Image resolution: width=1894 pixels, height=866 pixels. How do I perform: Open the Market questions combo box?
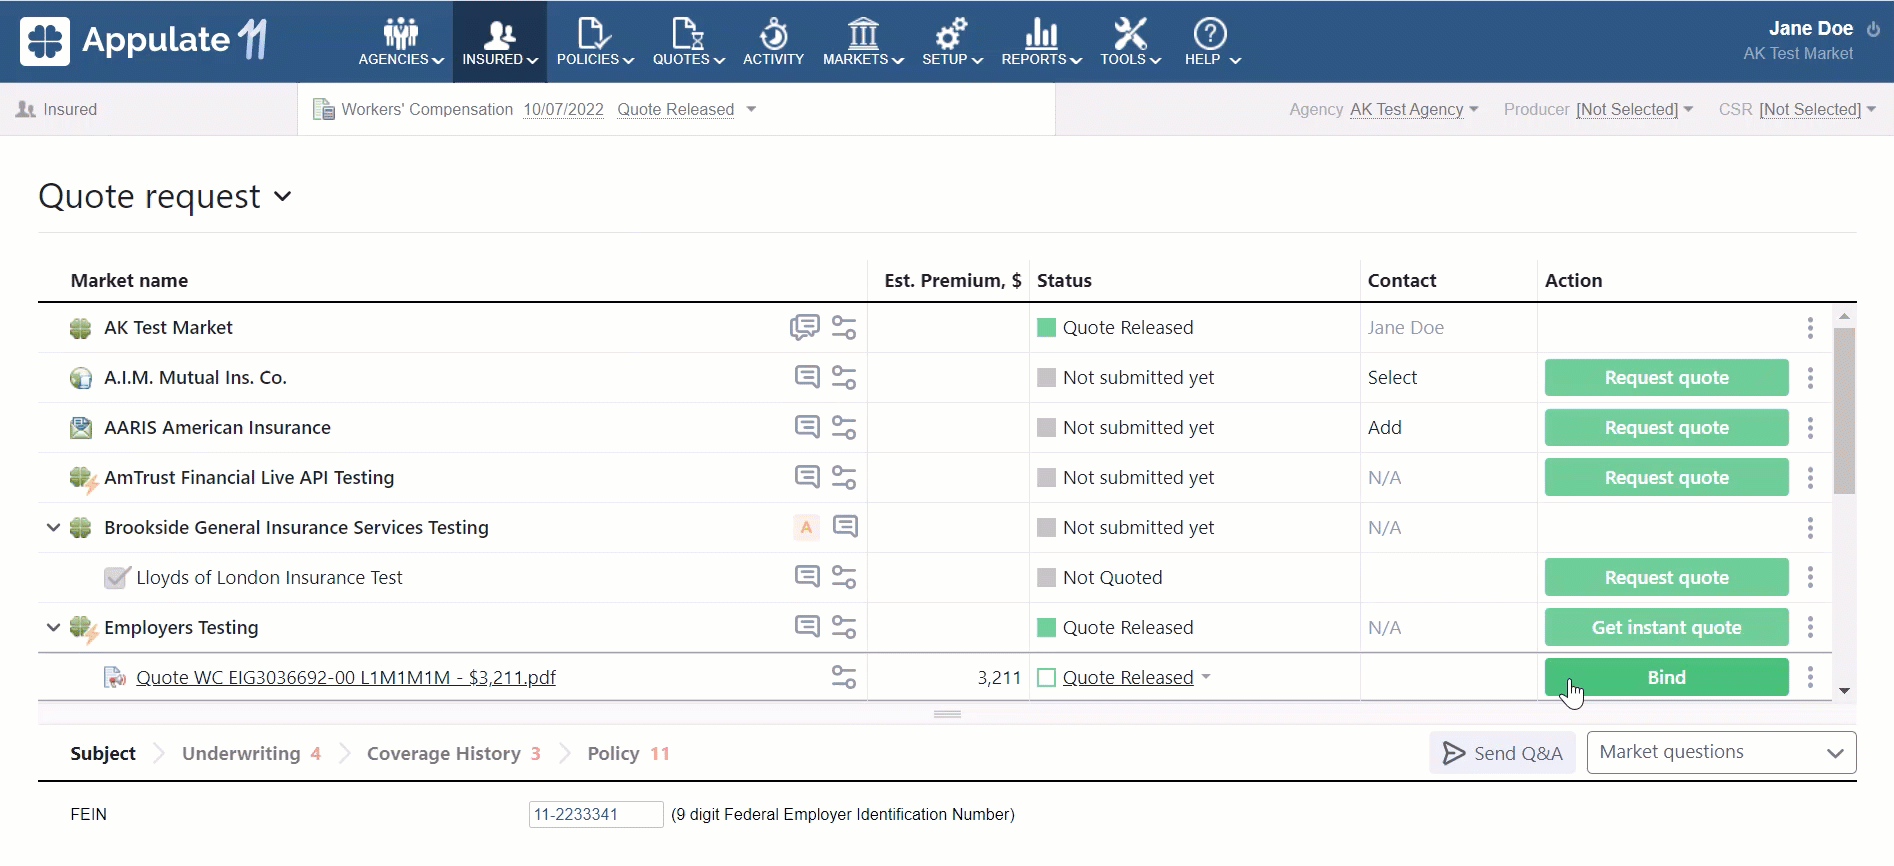pyautogui.click(x=1721, y=752)
